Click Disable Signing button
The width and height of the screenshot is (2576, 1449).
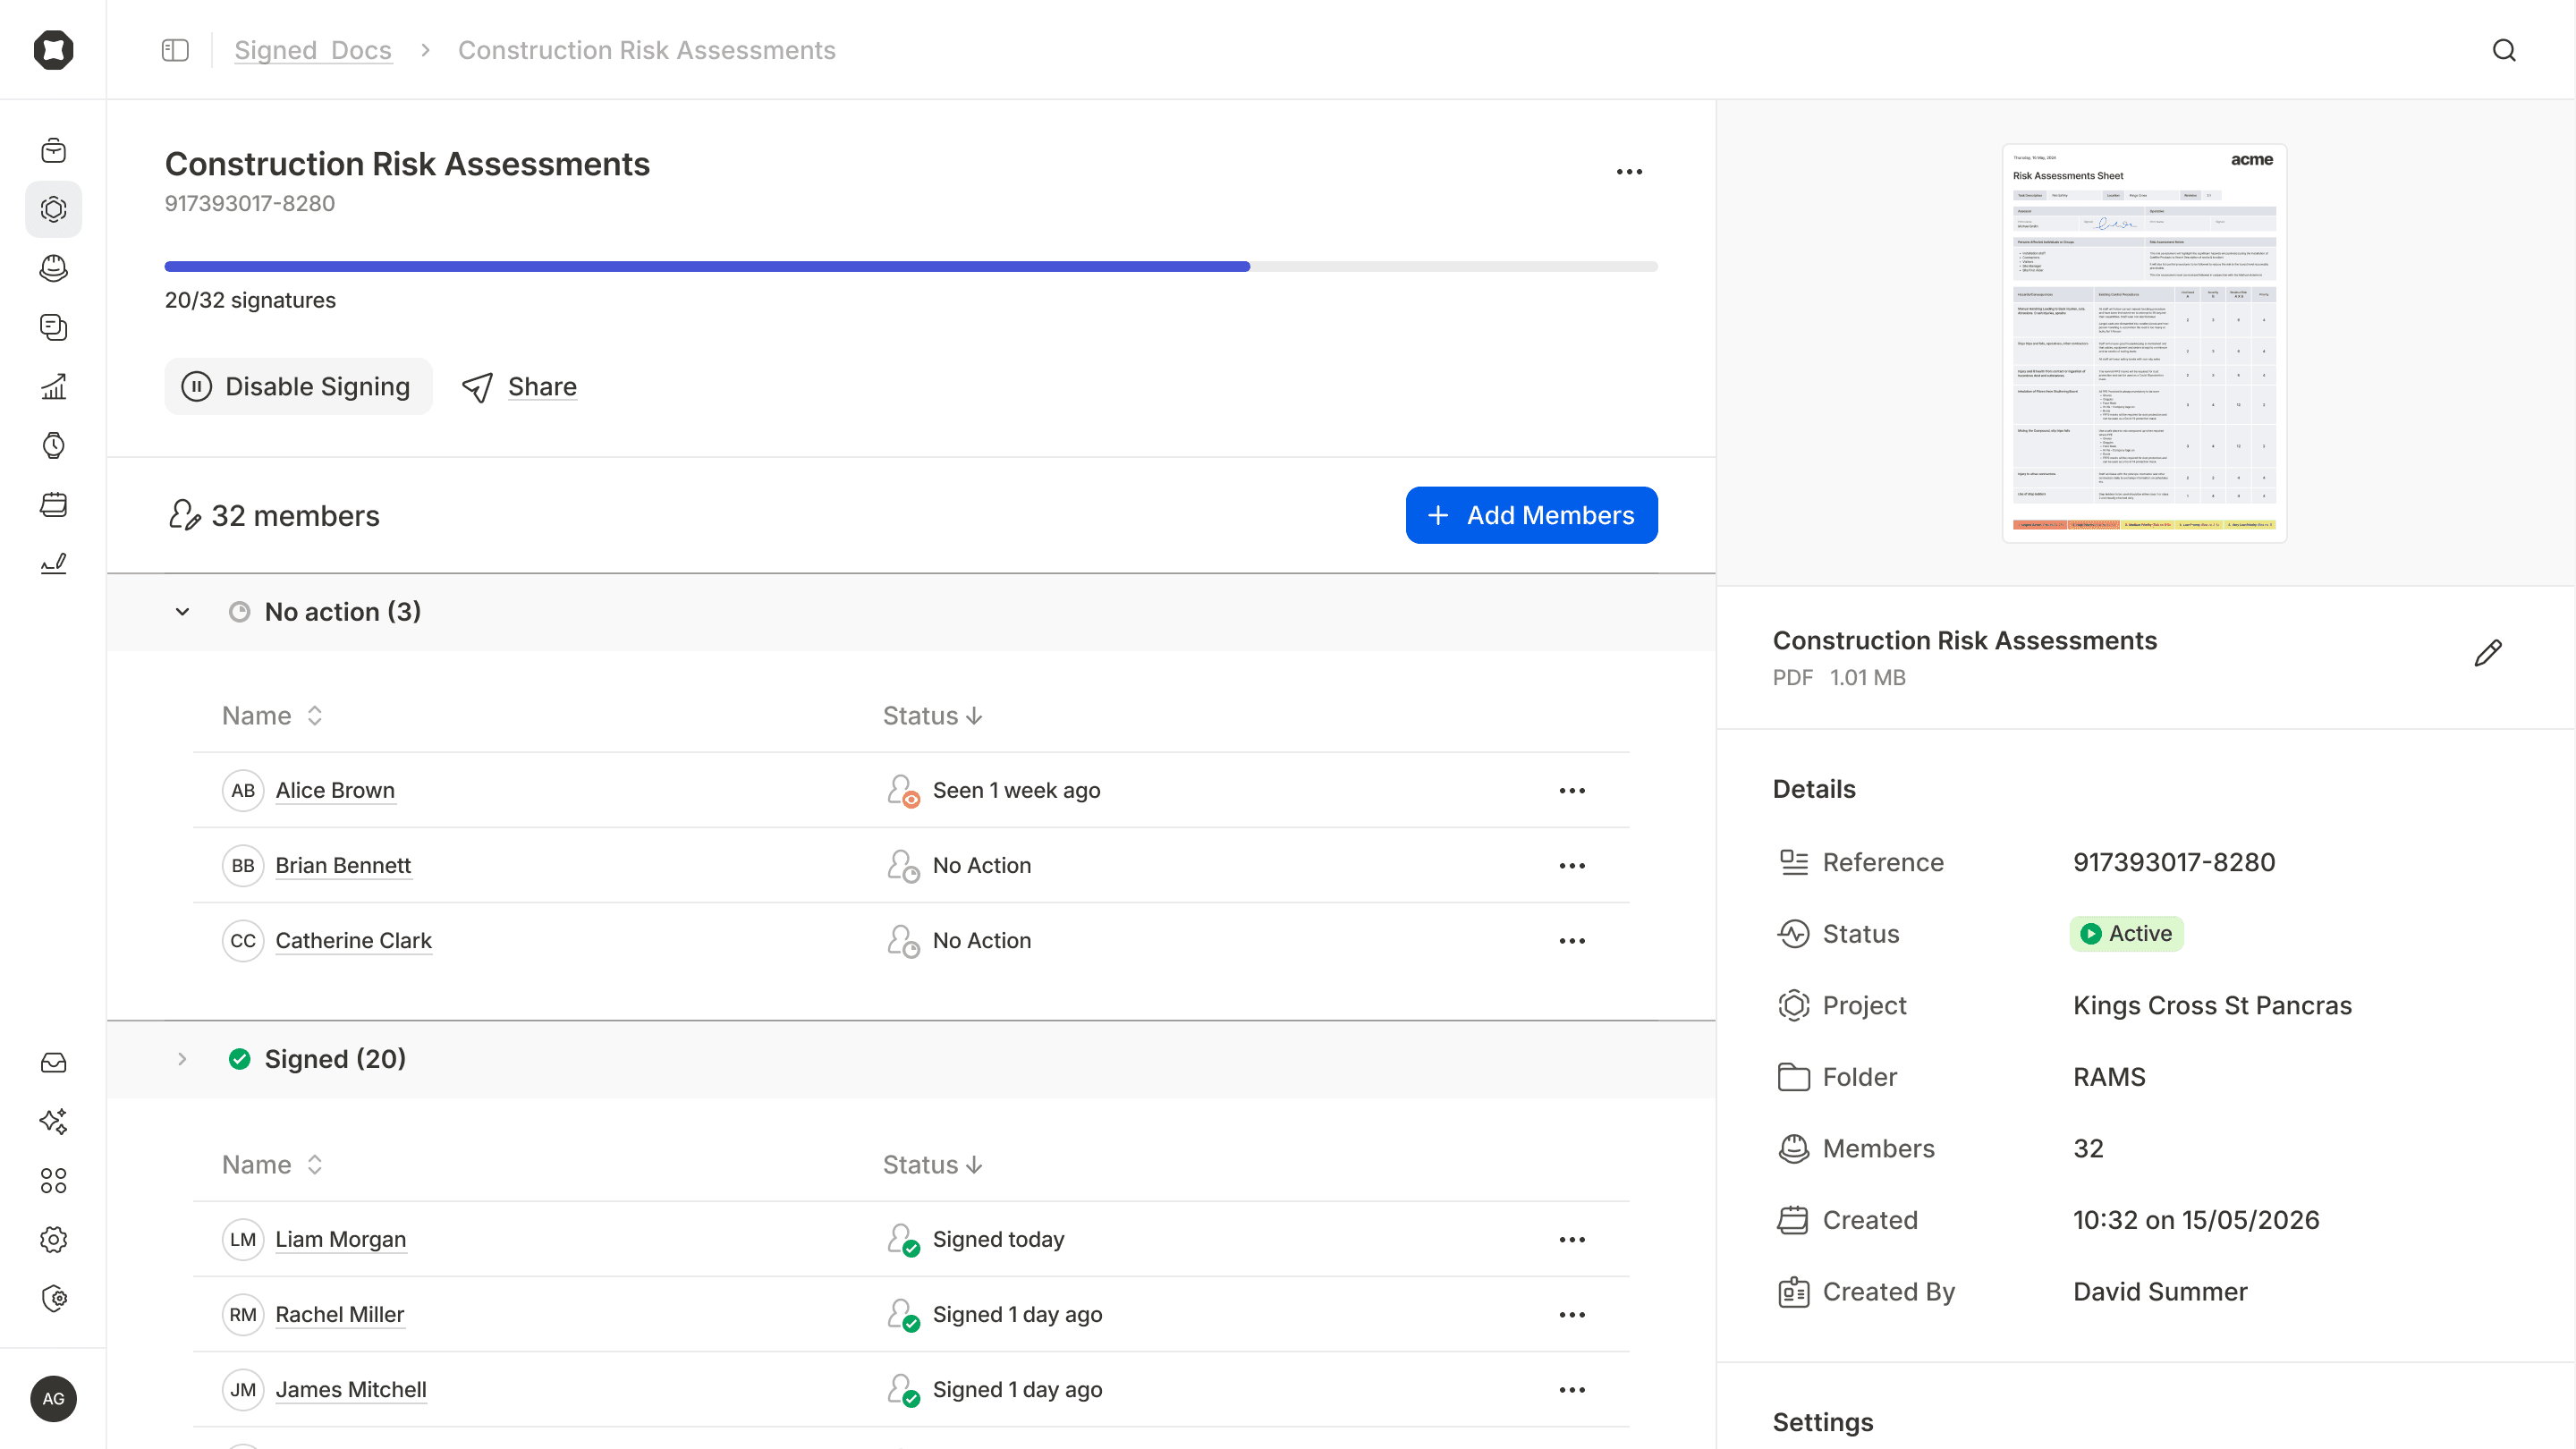coord(298,386)
